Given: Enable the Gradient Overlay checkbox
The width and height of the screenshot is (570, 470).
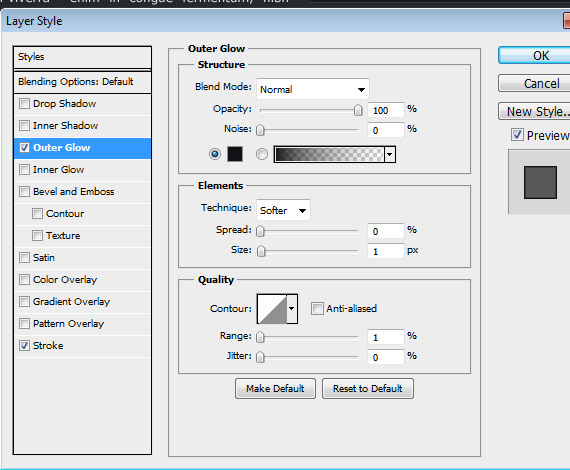Looking at the screenshot, I should tap(24, 302).
